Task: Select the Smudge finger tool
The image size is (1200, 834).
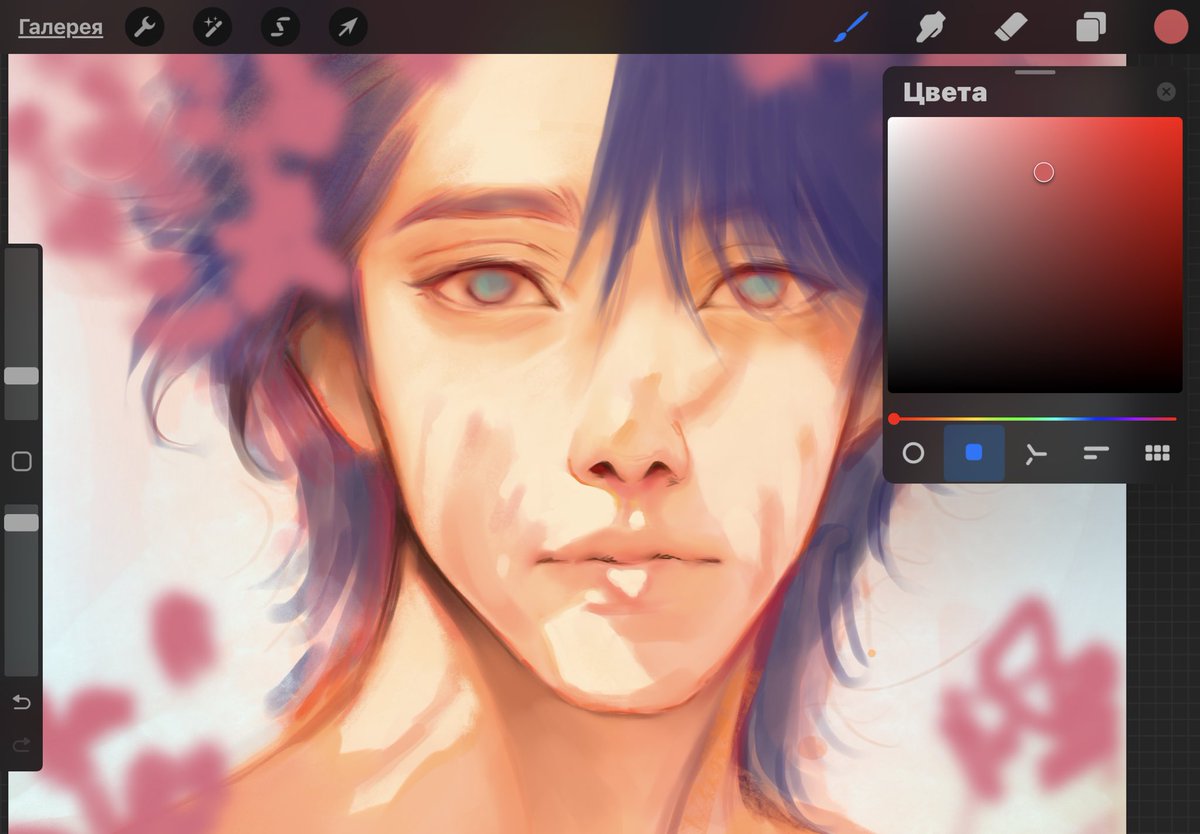Action: [x=931, y=27]
